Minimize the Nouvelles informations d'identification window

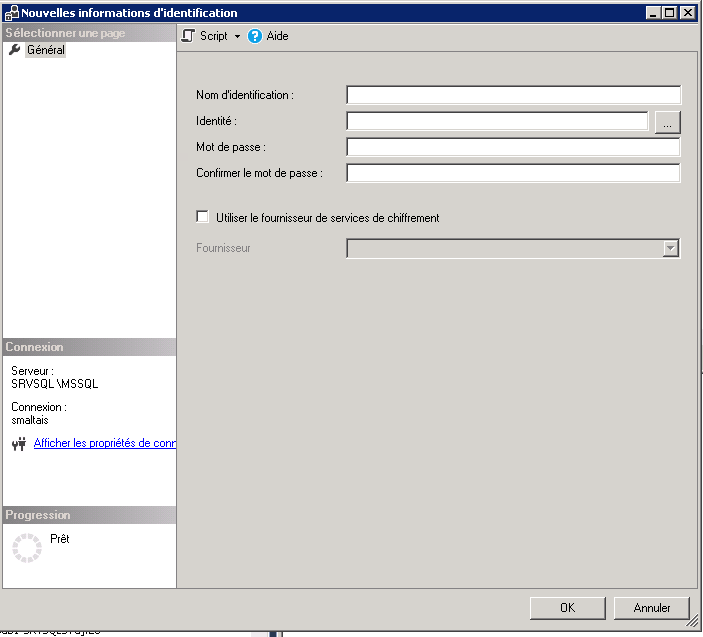[652, 13]
